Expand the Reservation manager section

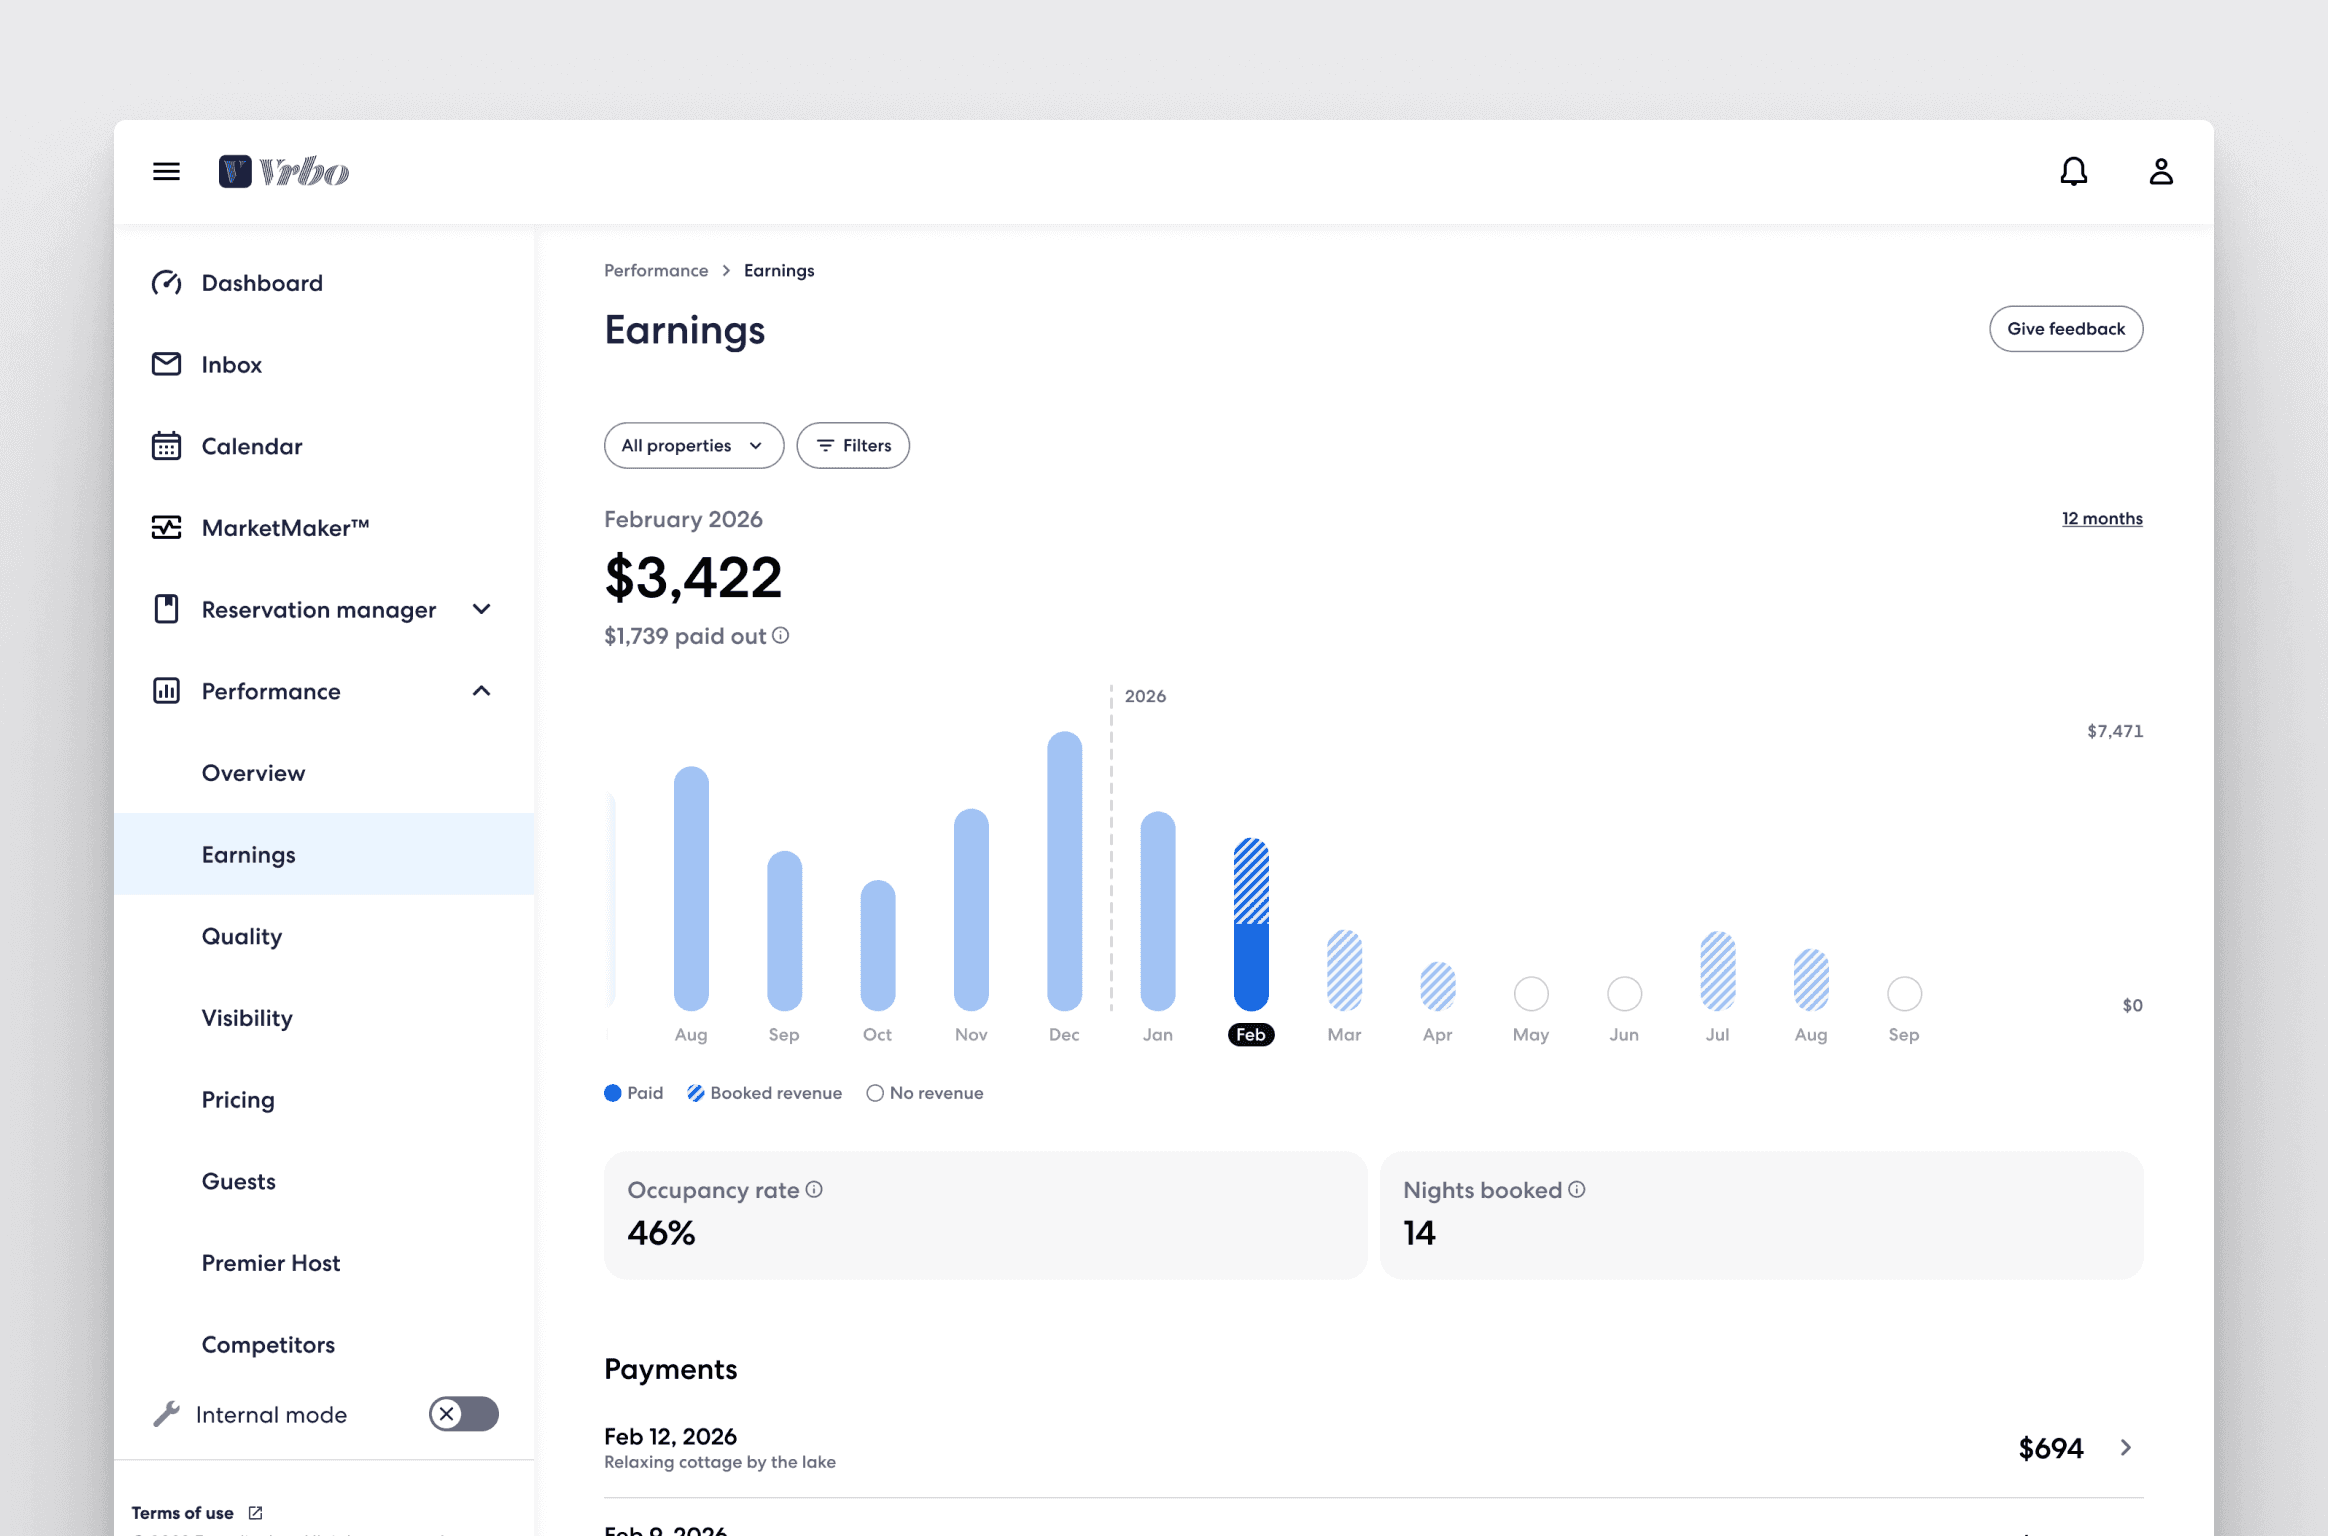tap(481, 609)
